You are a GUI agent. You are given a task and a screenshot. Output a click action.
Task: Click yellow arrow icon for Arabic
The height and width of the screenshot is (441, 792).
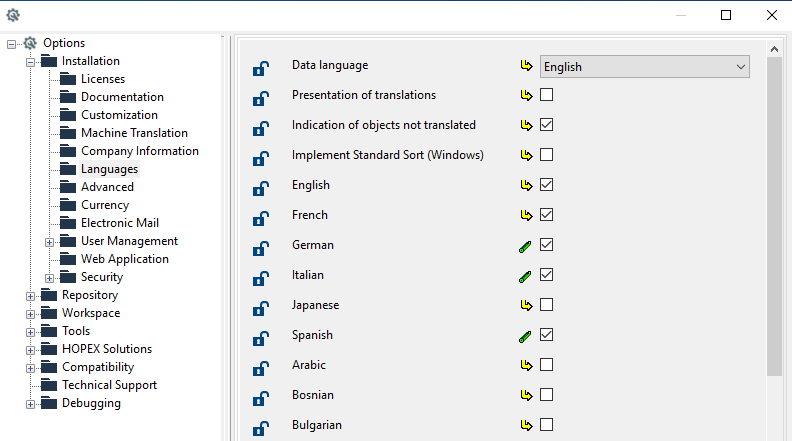point(526,366)
